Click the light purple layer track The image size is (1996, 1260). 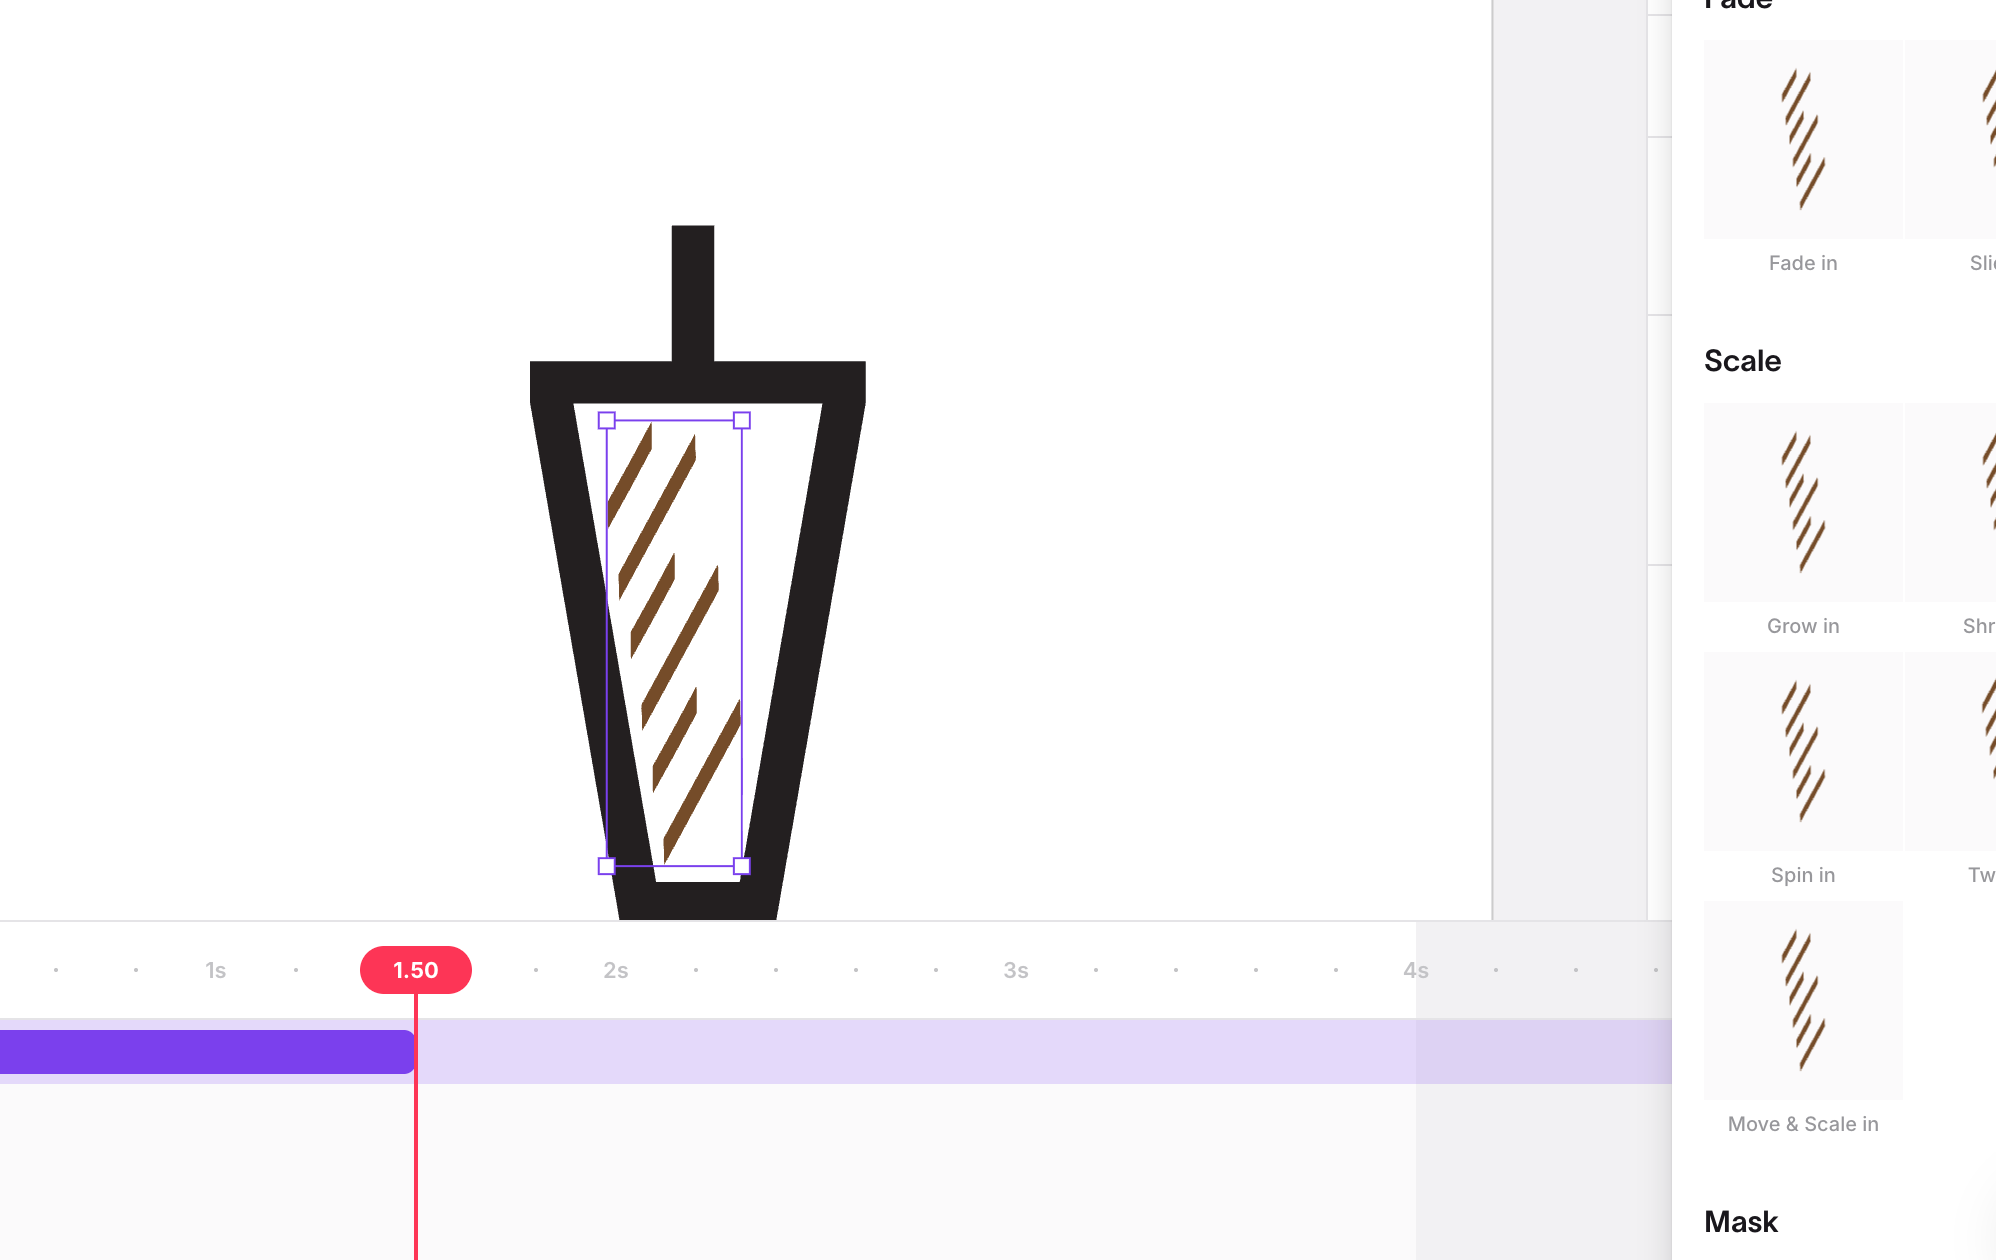tap(900, 1052)
